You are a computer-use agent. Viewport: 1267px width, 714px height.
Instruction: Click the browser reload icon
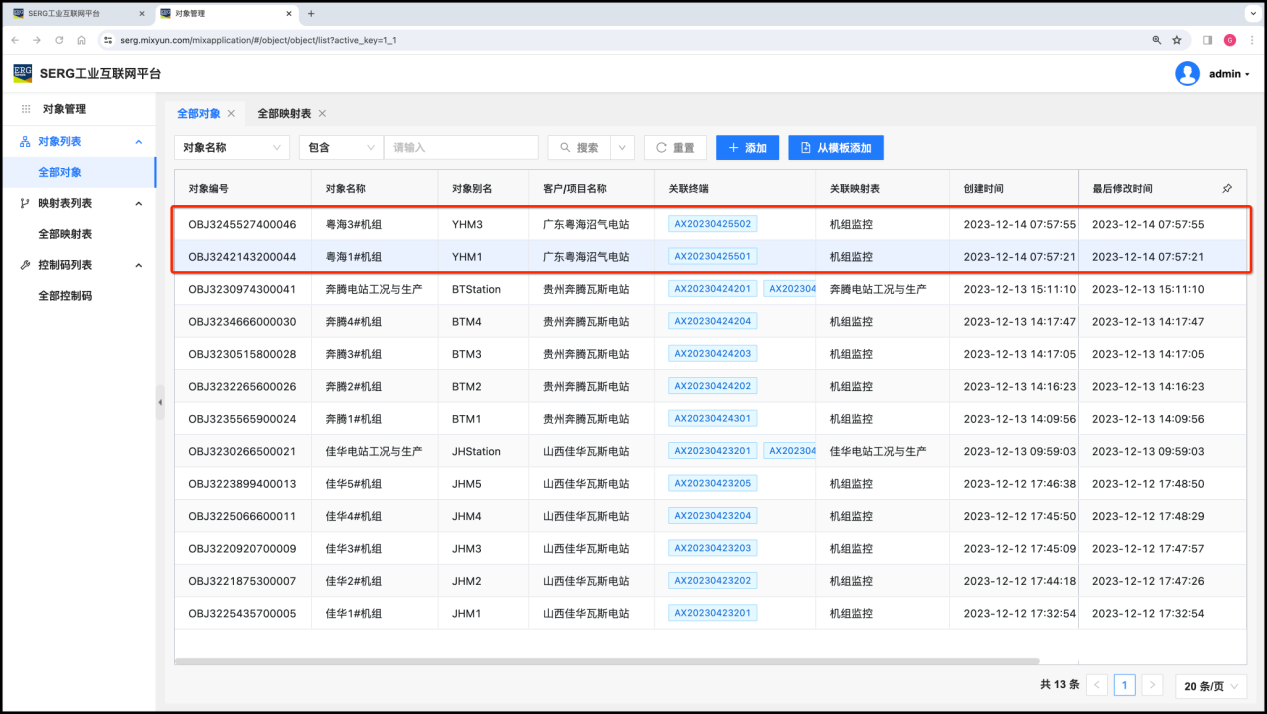[59, 40]
